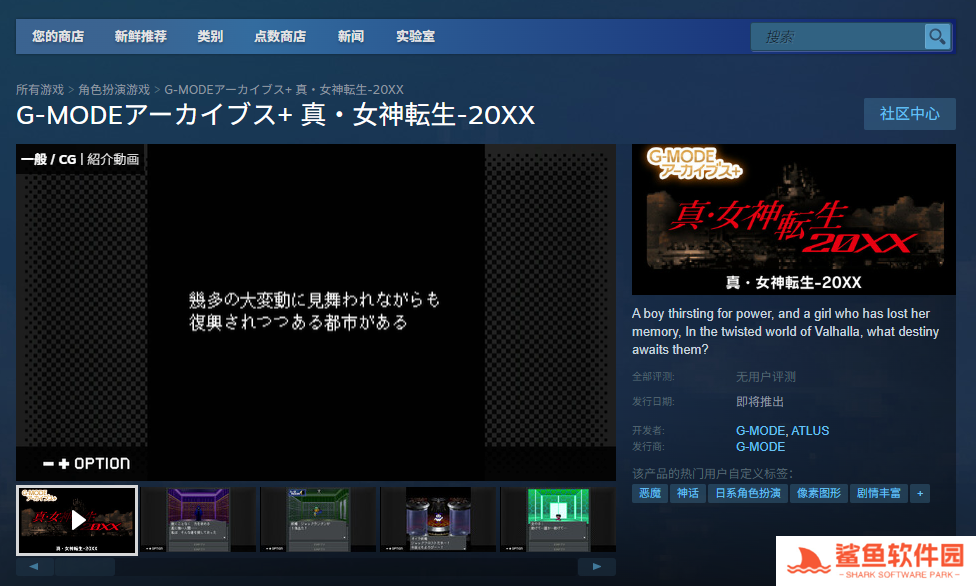Open the 社区中心 button
976x586 pixels.
tap(909, 114)
